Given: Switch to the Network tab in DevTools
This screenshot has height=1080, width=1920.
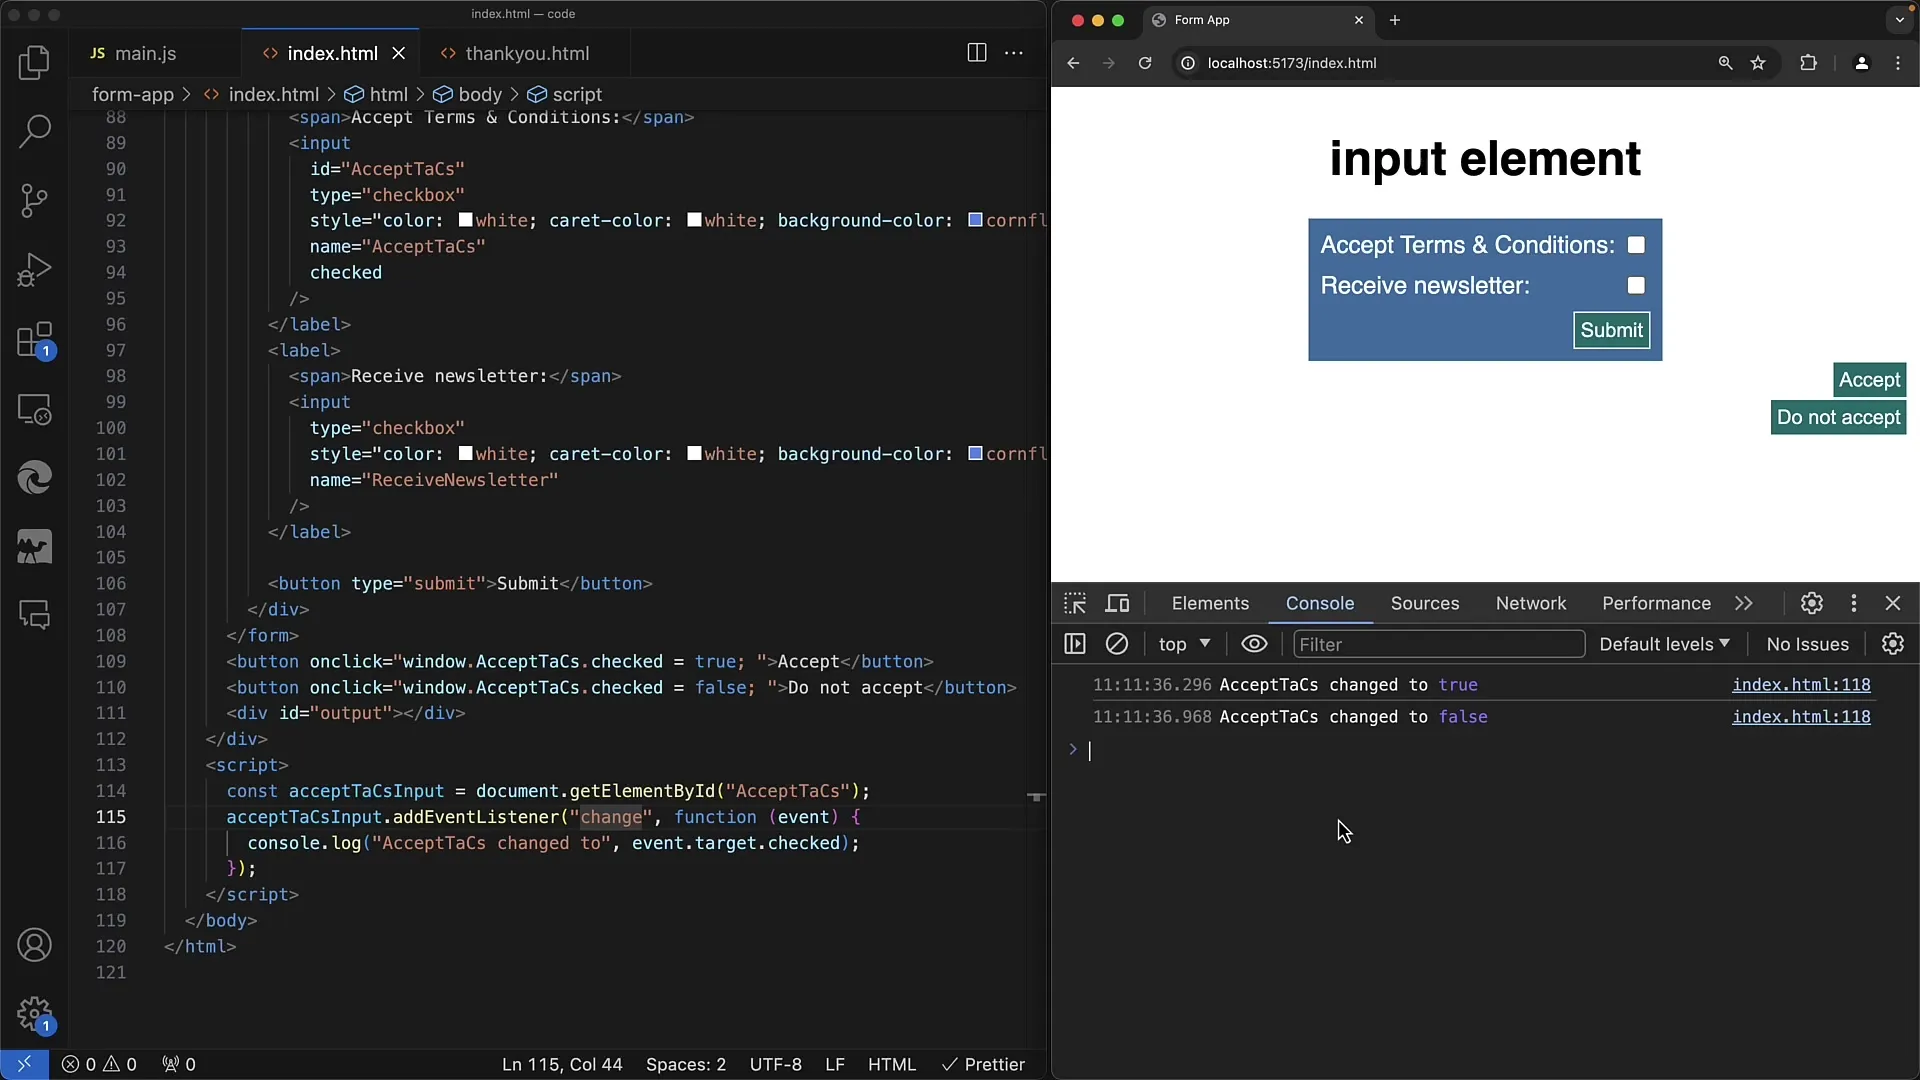Looking at the screenshot, I should pyautogui.click(x=1531, y=603).
